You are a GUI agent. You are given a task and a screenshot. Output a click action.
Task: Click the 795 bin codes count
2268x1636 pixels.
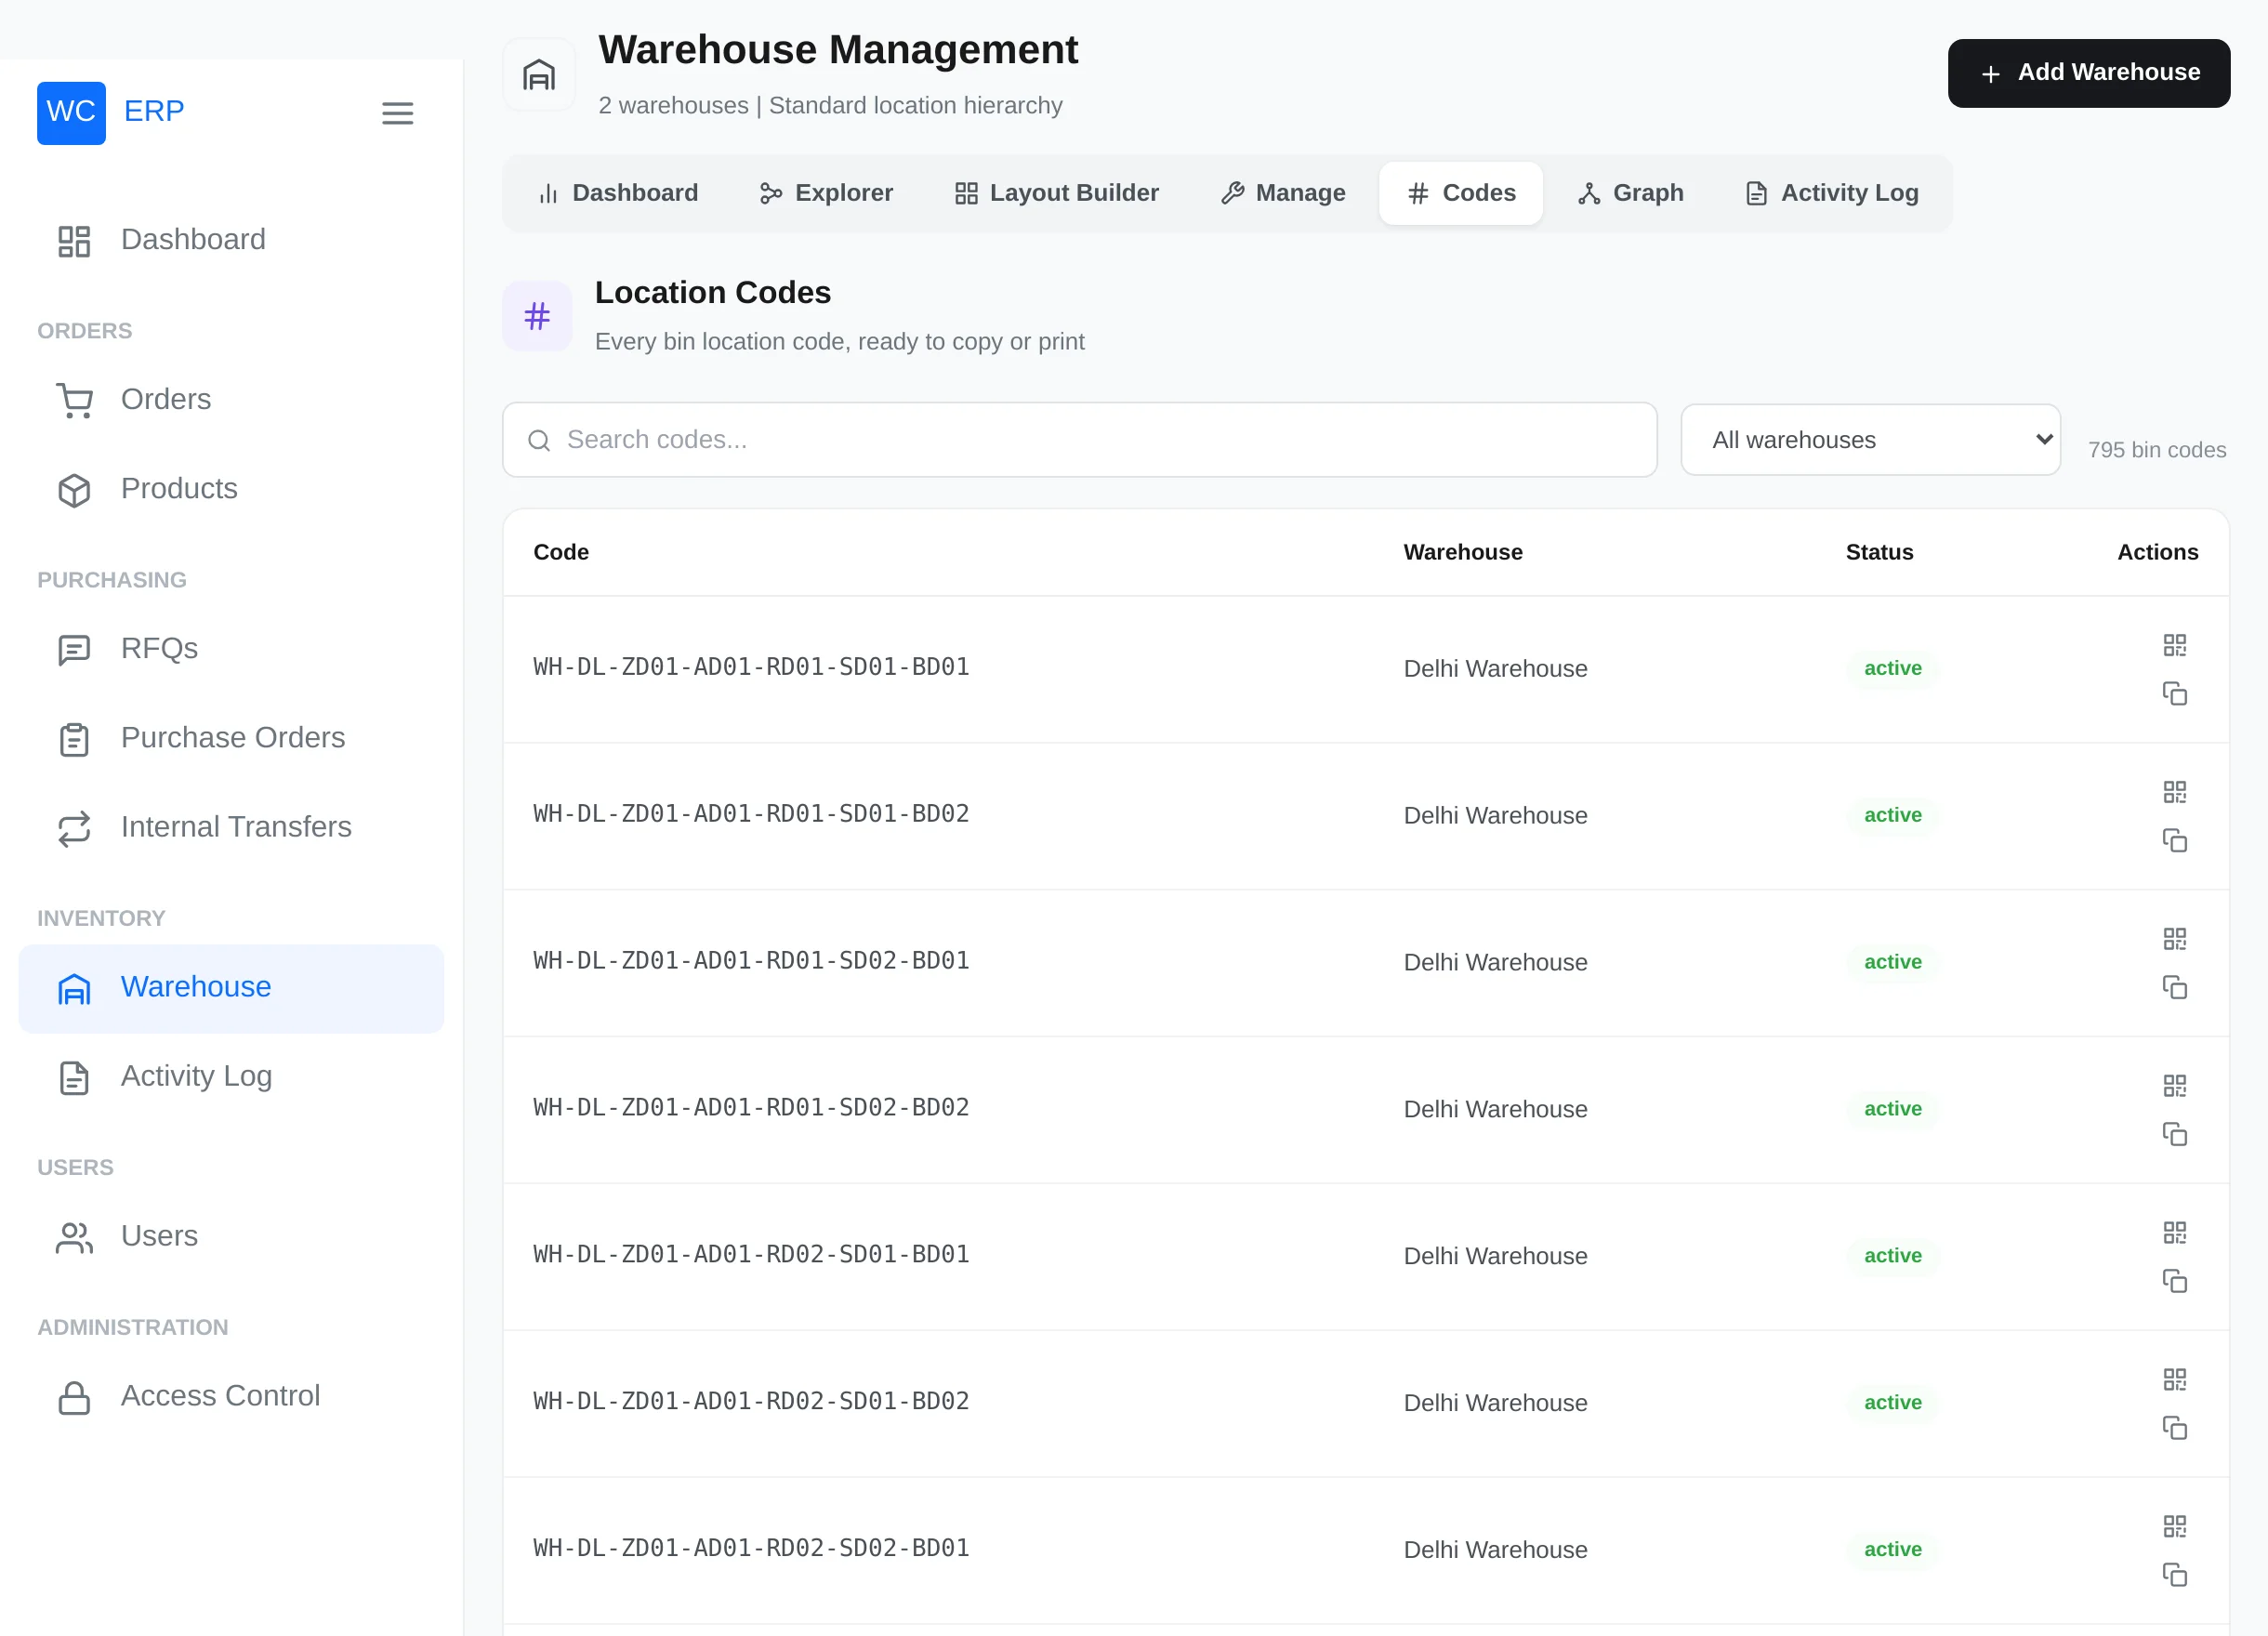click(x=2156, y=451)
